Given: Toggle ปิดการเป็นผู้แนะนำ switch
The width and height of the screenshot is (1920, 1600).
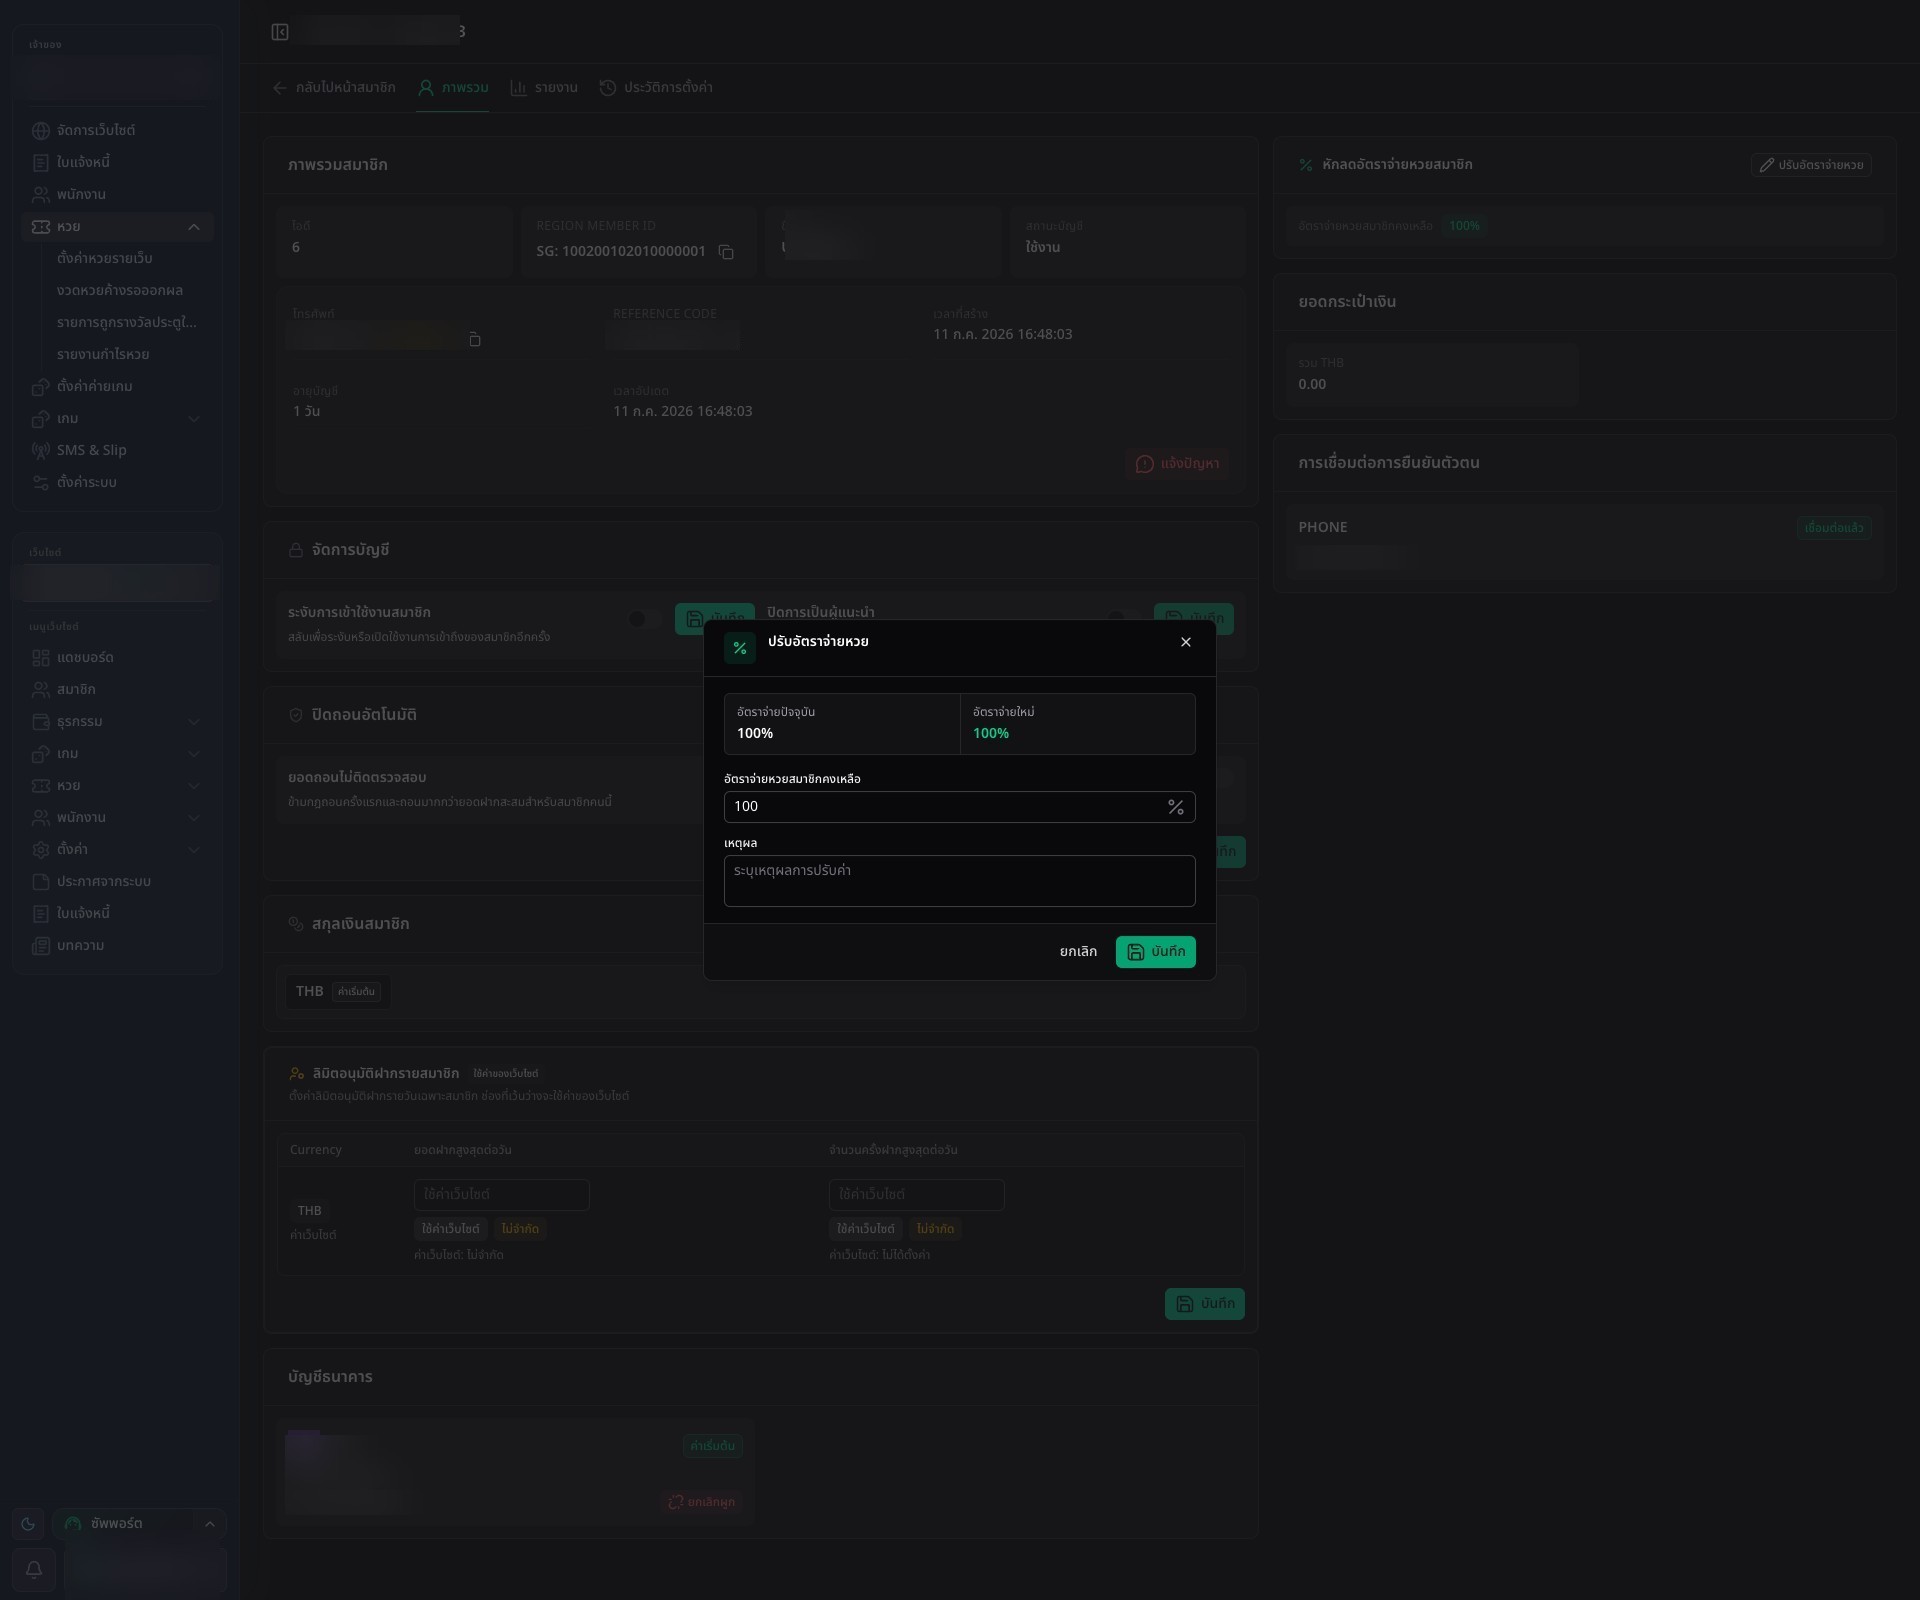Looking at the screenshot, I should click(1122, 617).
